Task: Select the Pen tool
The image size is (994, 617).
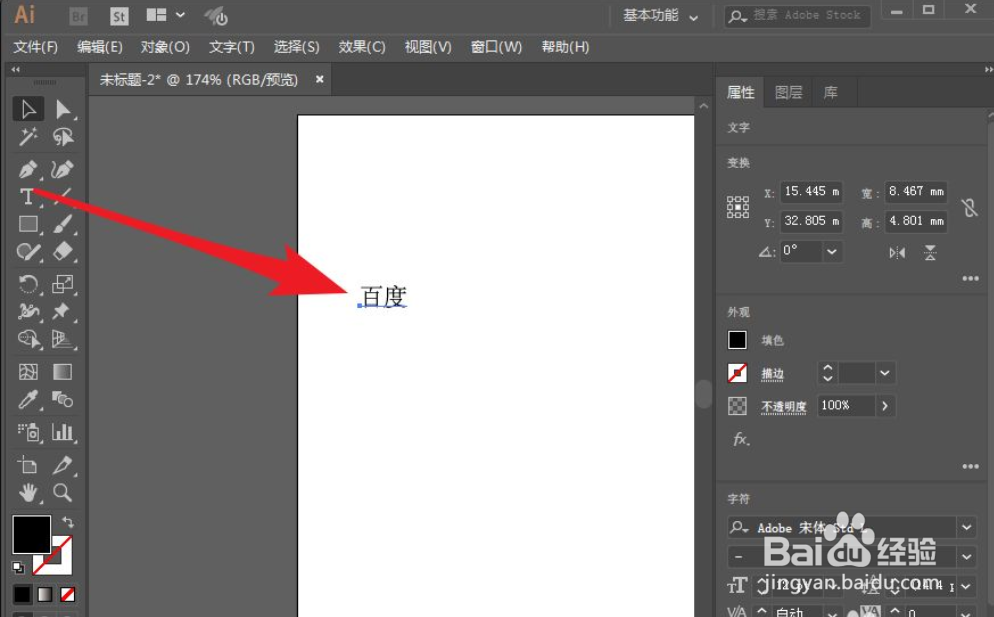Action: point(28,169)
